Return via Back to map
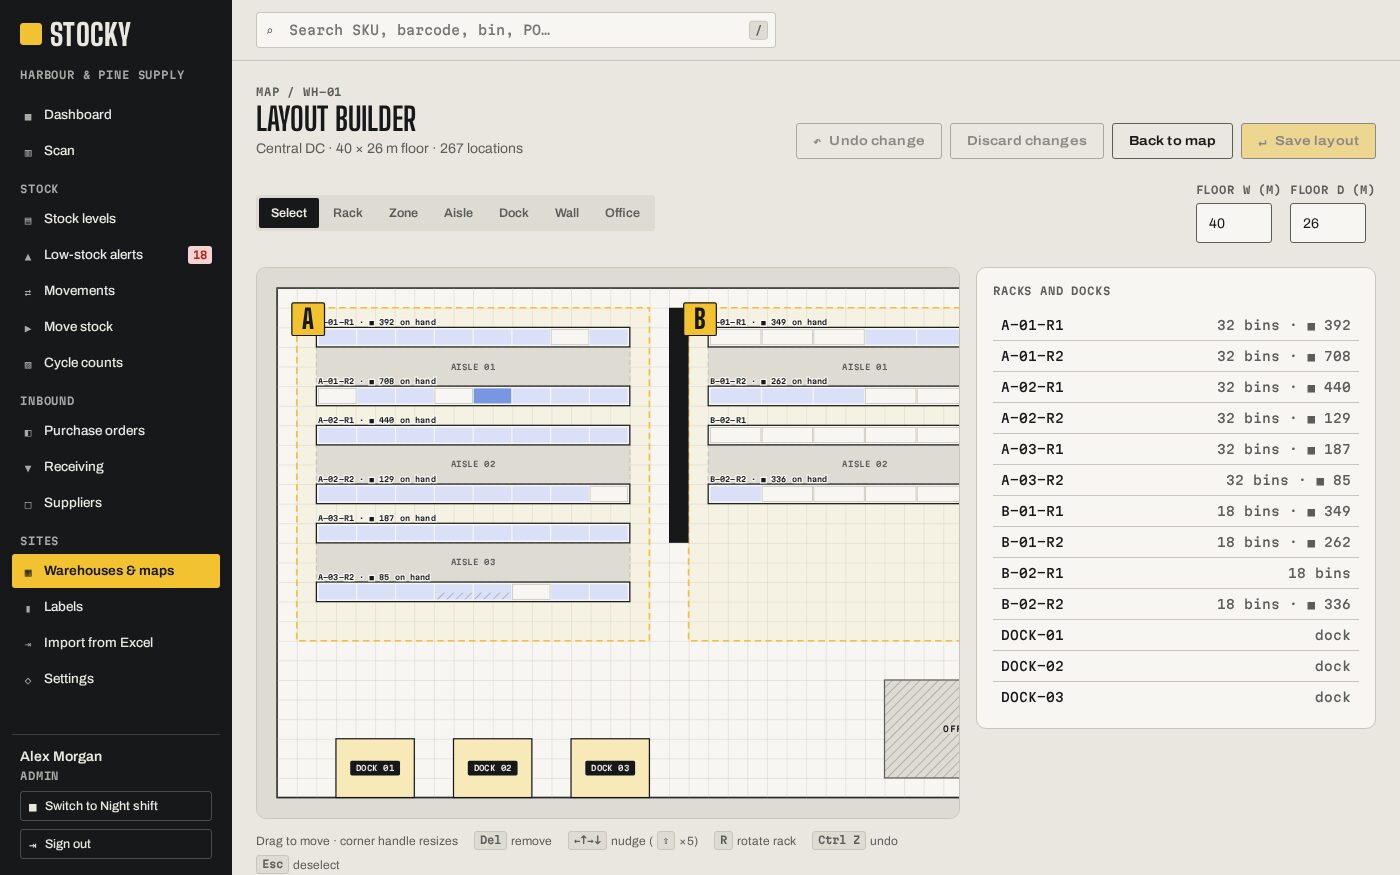The width and height of the screenshot is (1400, 875). click(1172, 141)
